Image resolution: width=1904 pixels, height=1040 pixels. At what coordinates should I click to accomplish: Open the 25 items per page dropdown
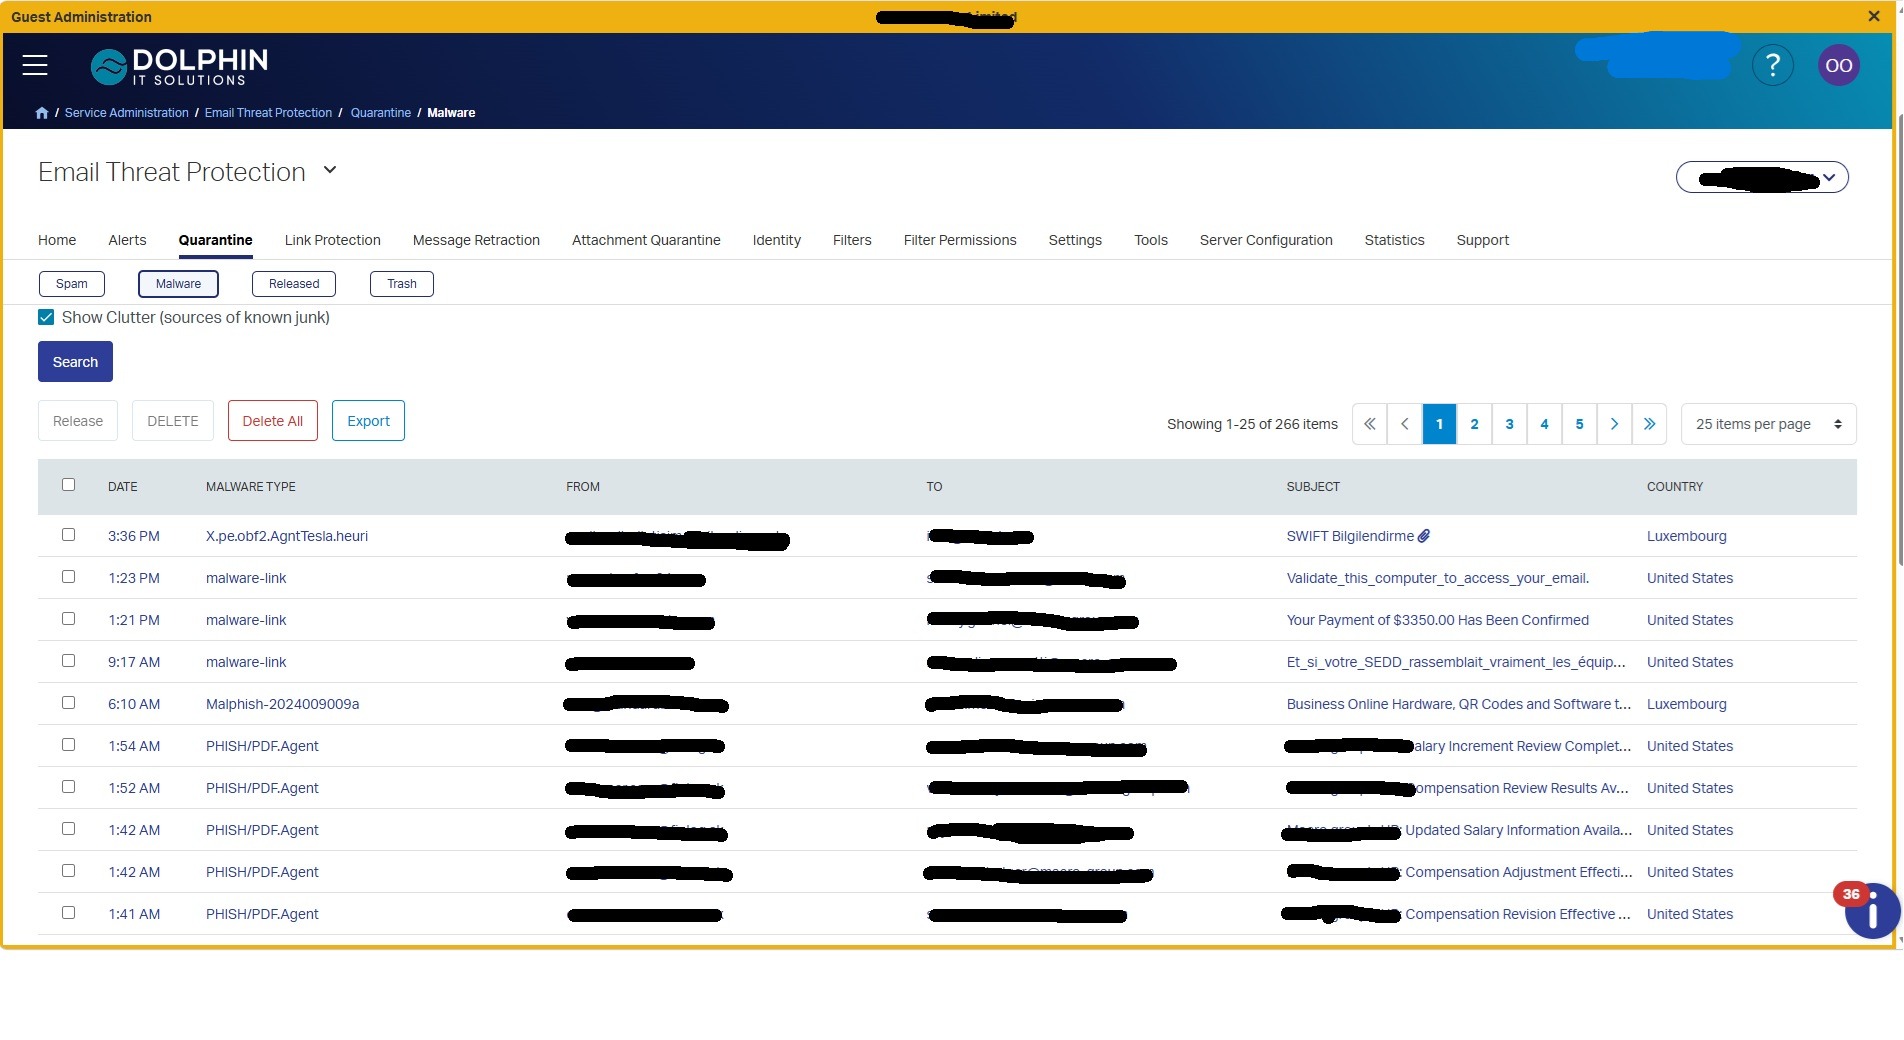[x=1769, y=424]
